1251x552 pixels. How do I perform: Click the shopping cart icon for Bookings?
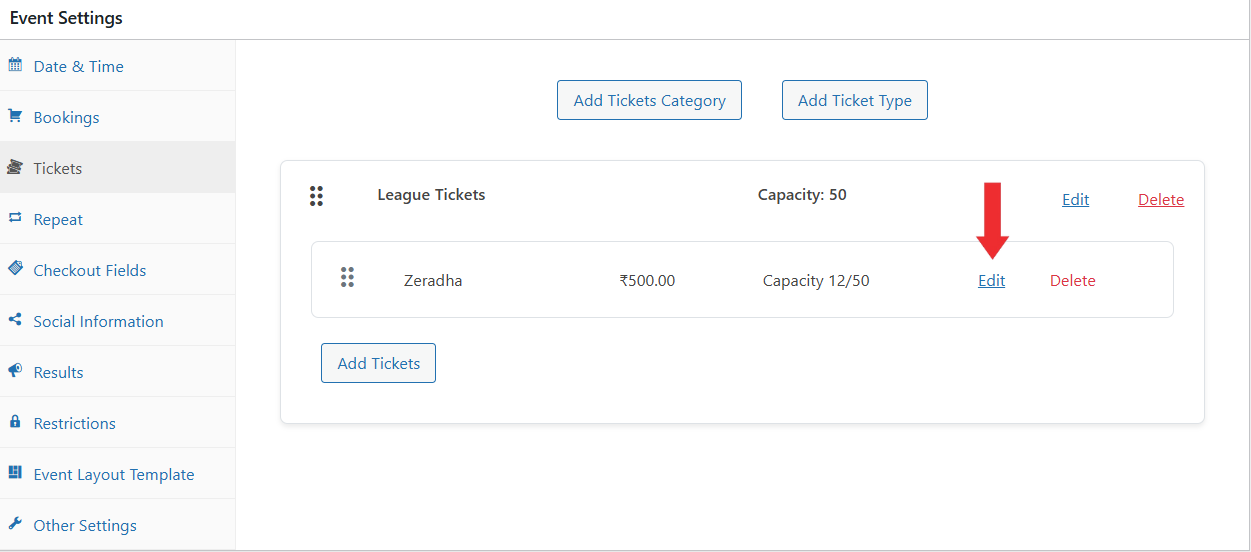click(15, 116)
